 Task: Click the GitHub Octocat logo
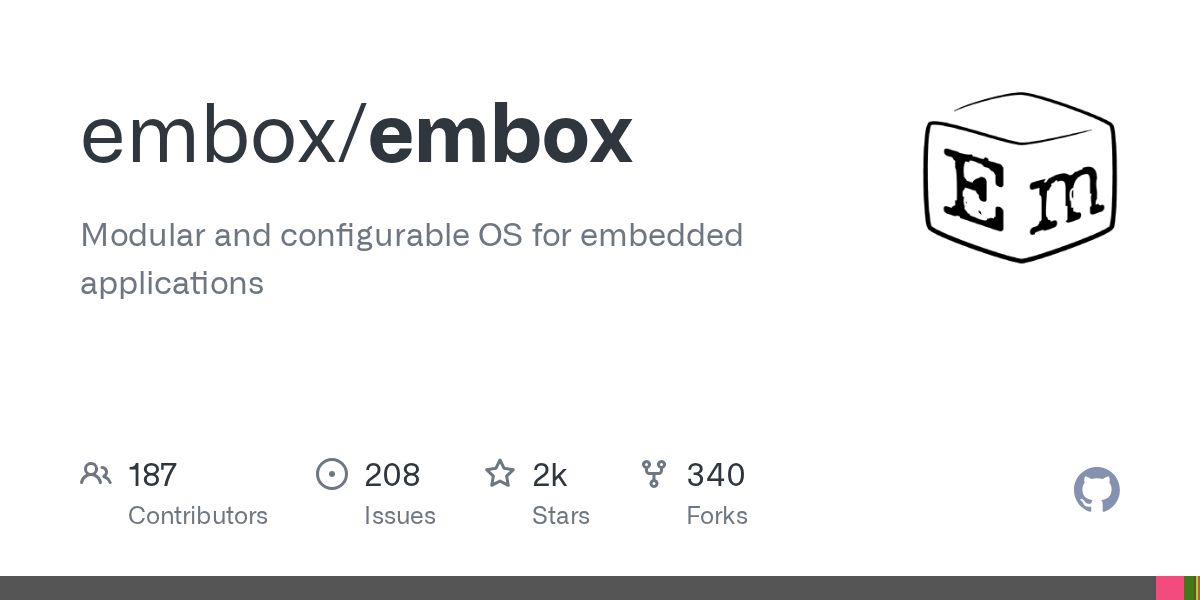pyautogui.click(x=1096, y=490)
